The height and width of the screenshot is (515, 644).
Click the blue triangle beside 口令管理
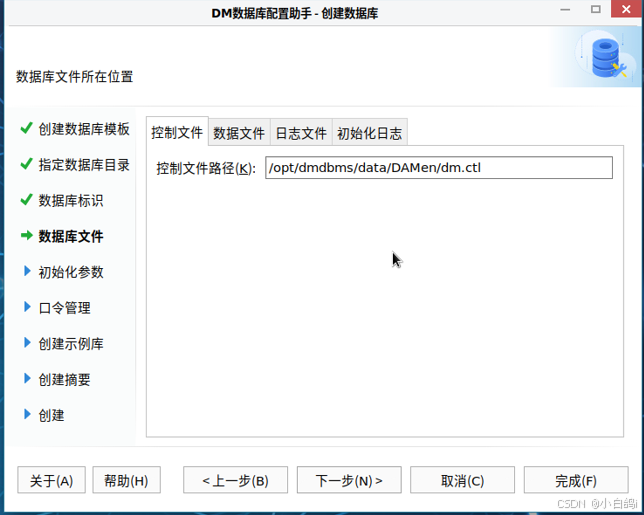click(28, 307)
